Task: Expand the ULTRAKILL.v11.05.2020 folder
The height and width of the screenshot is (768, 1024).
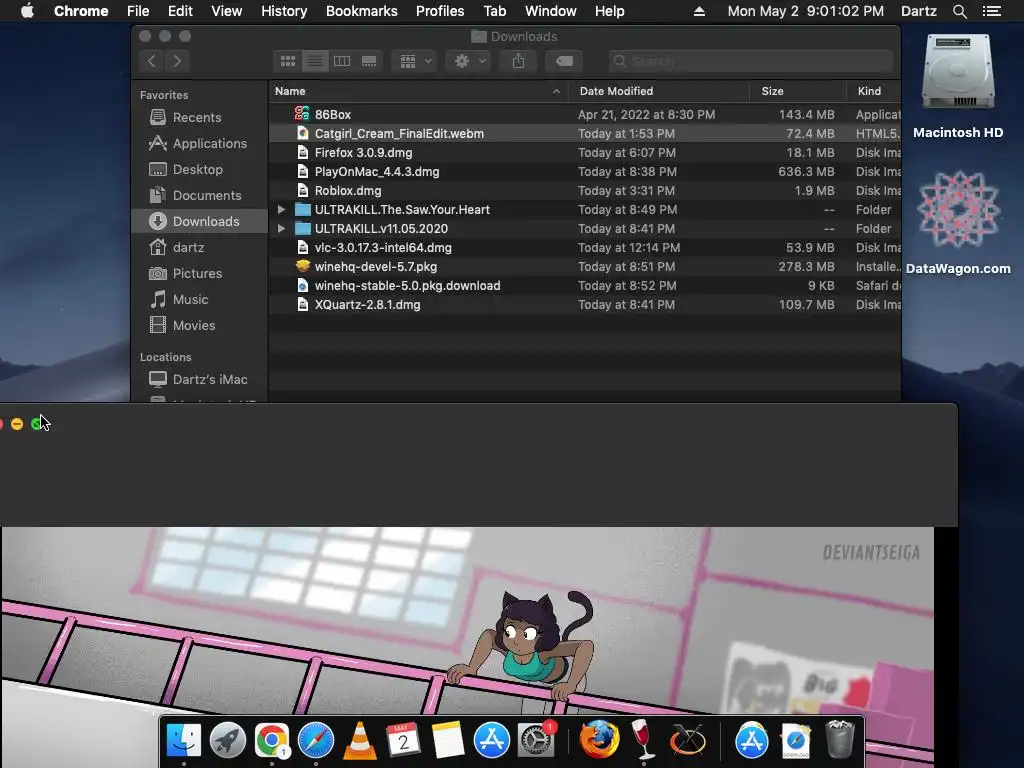Action: tap(281, 229)
